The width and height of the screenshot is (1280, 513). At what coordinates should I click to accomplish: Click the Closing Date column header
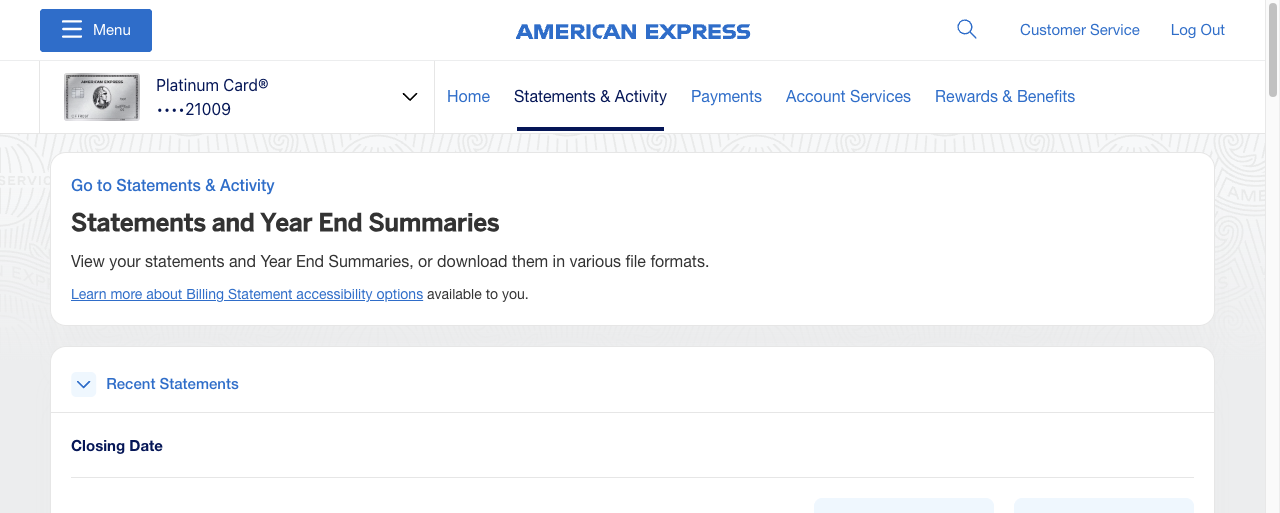pyautogui.click(x=117, y=446)
